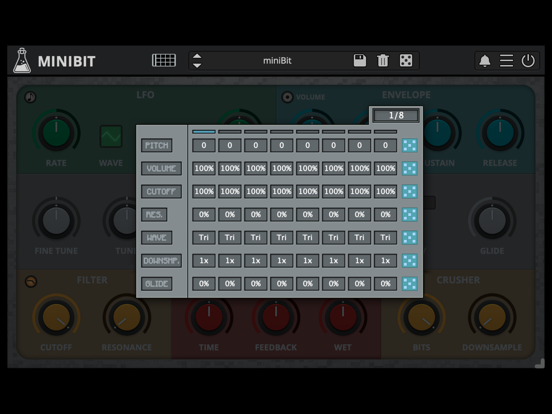Open the hamburger menu icon
The width and height of the screenshot is (552, 414).
506,61
